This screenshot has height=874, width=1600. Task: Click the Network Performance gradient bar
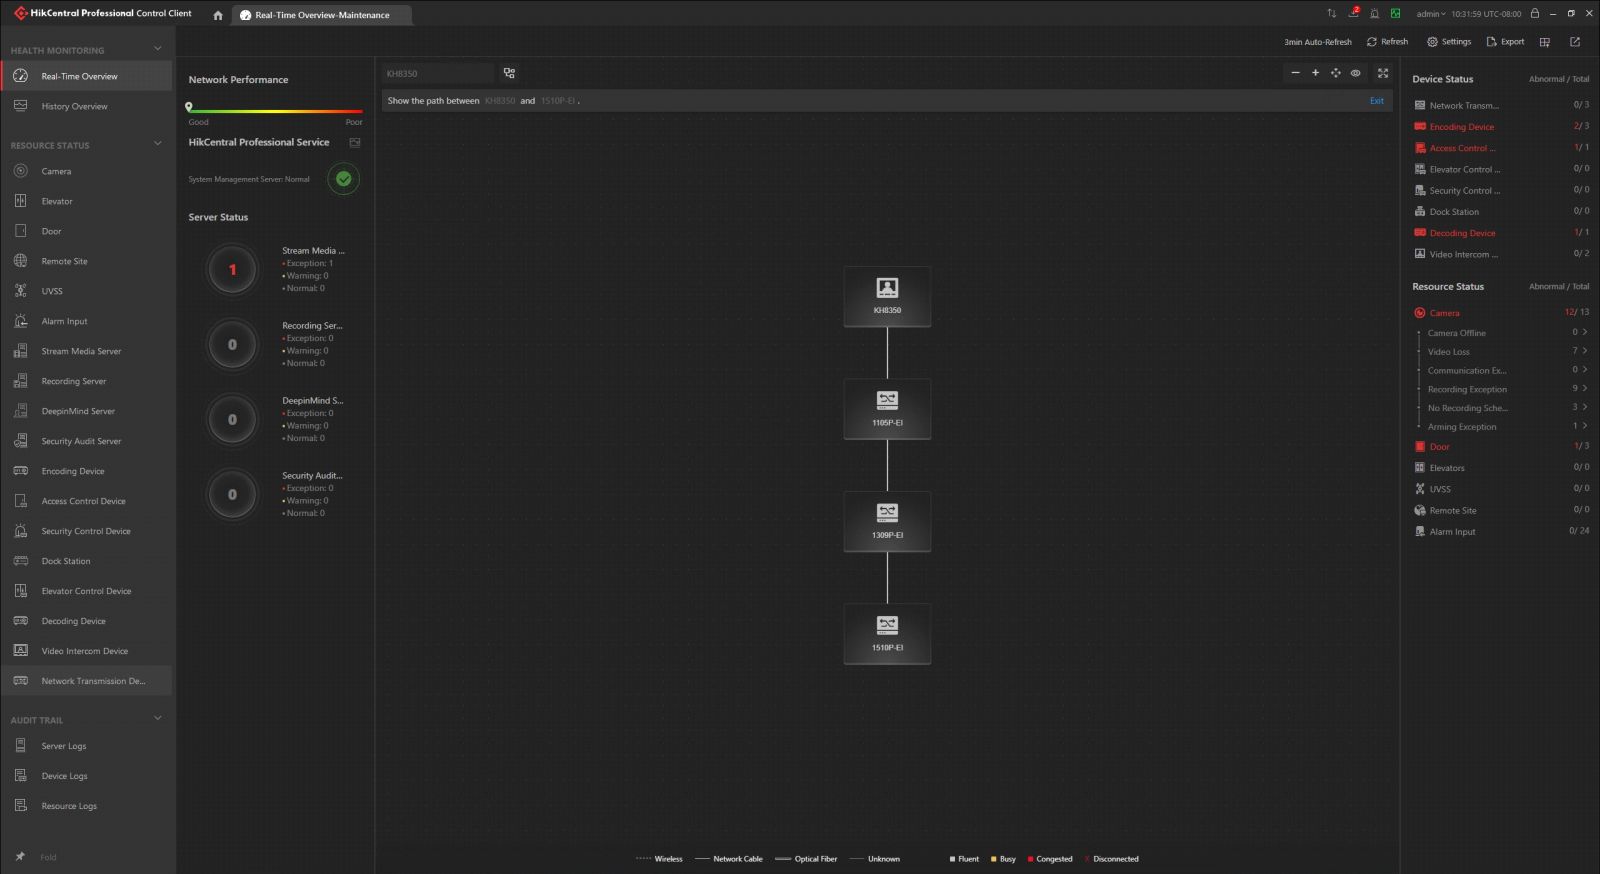(x=275, y=111)
